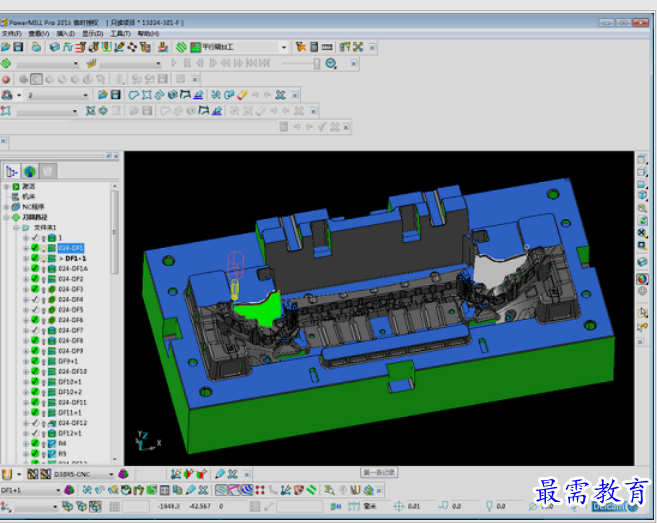
Task: Toggle green check on 024-DF2 toolpath
Action: (x=35, y=279)
